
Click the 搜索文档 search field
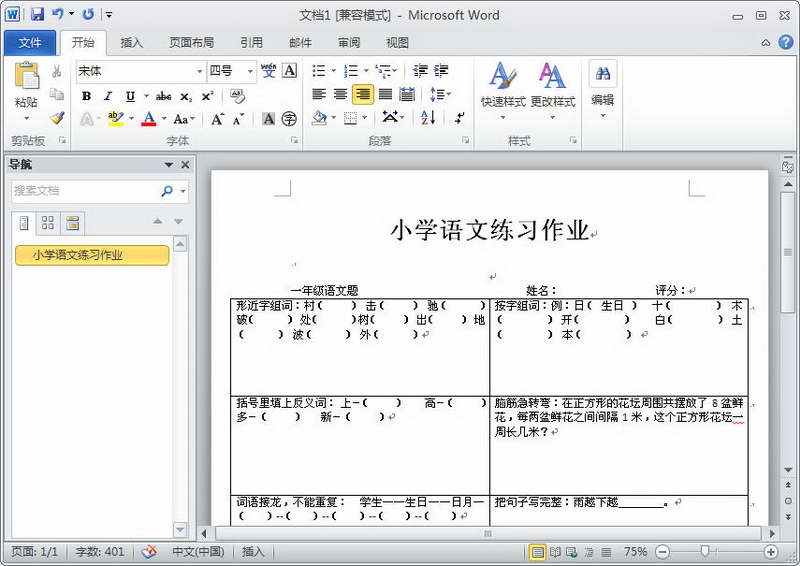tap(85, 190)
